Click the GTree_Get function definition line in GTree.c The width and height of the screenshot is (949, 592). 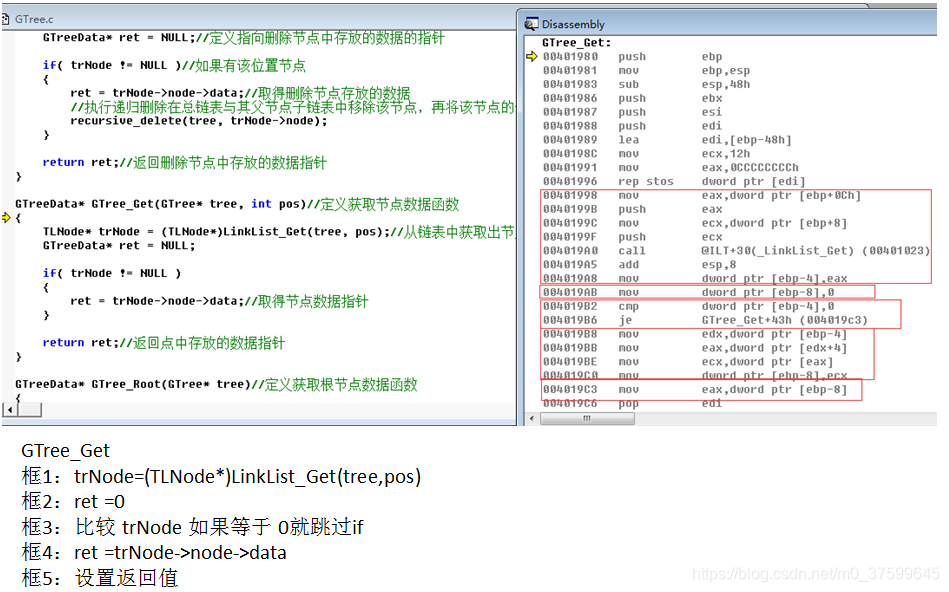pyautogui.click(x=237, y=204)
